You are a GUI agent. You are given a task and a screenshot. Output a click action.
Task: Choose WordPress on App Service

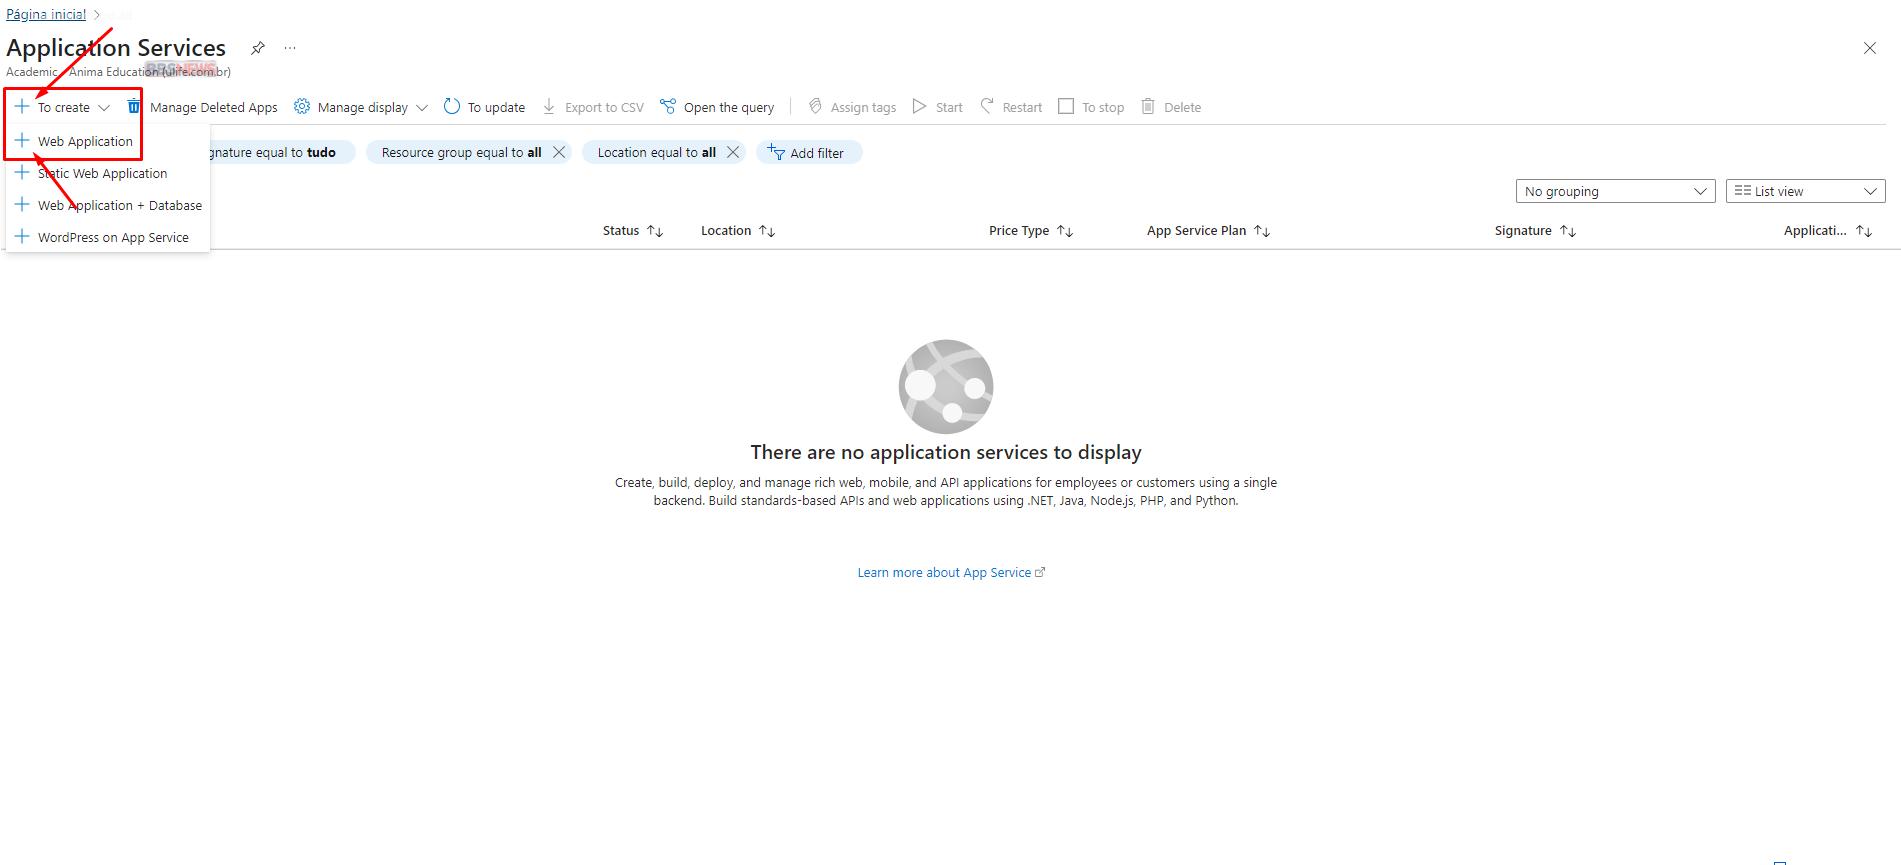tap(113, 237)
